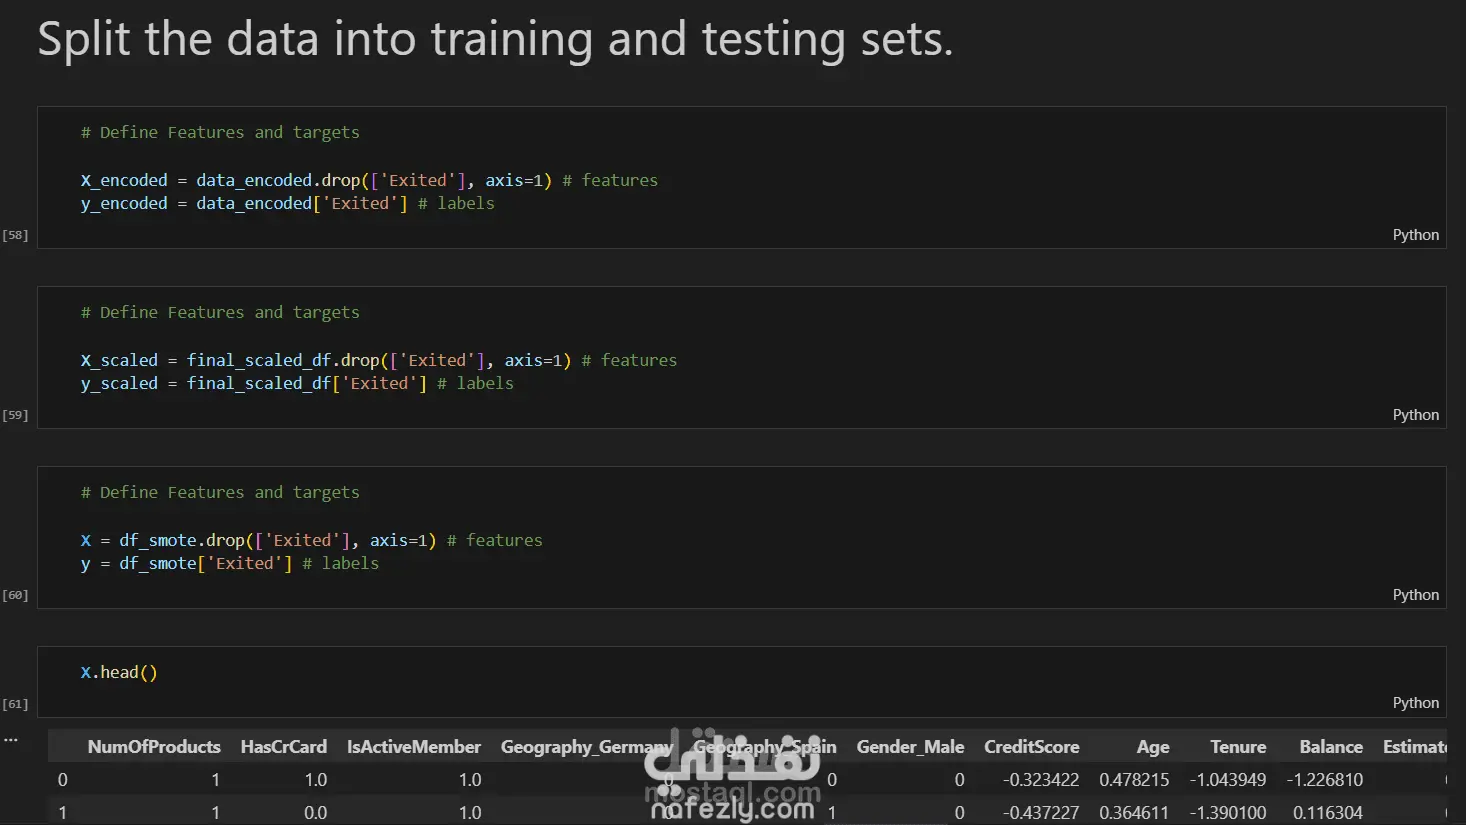1466x825 pixels.
Task: Click the Balance column header
Action: point(1331,747)
